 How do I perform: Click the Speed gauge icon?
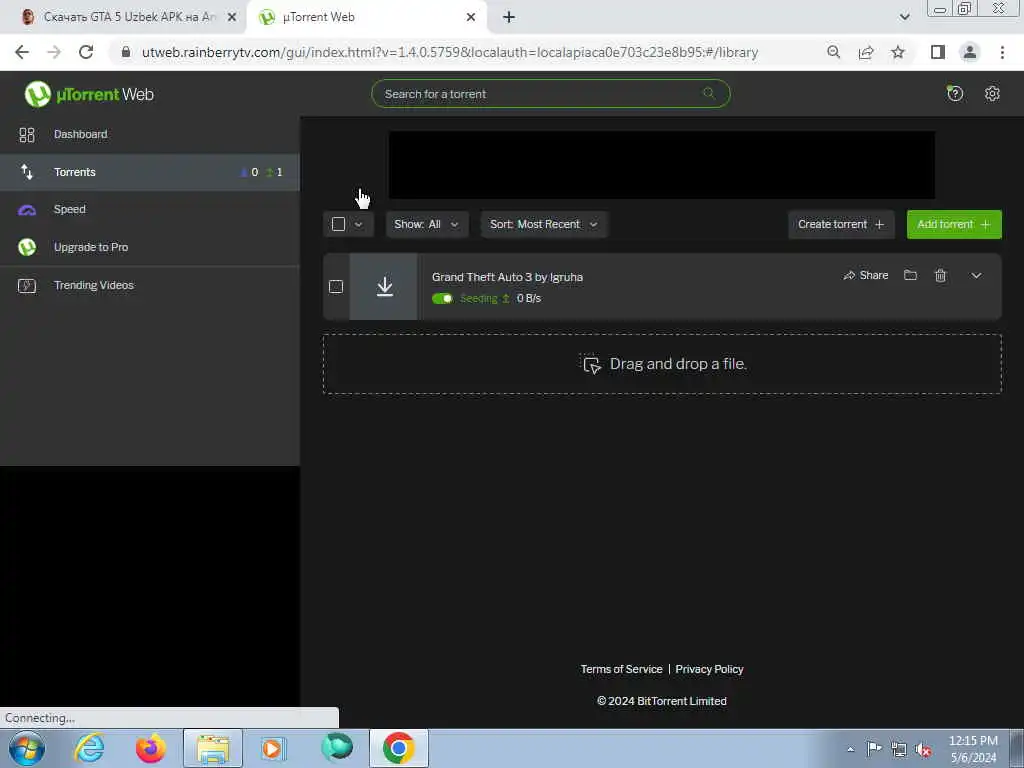[x=27, y=210]
